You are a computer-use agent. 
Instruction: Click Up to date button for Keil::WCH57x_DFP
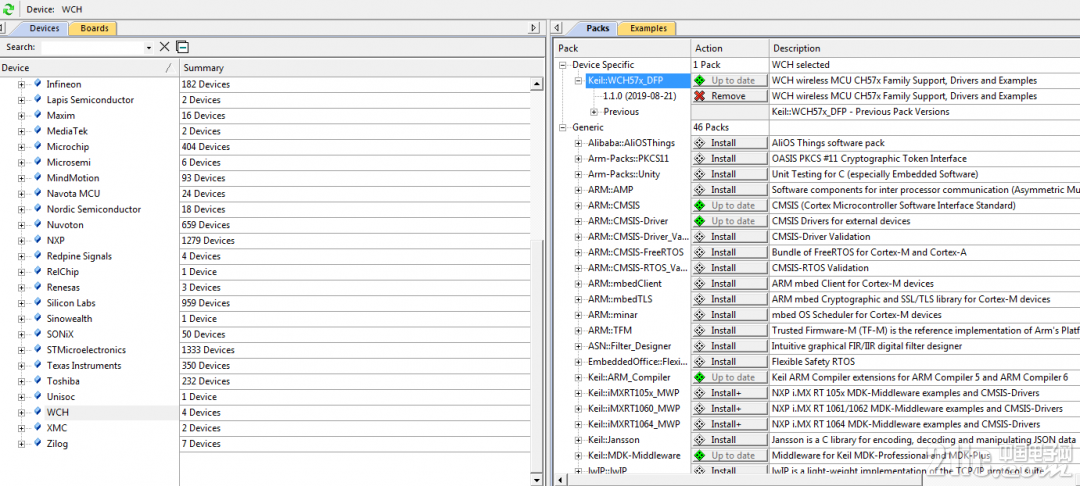click(x=730, y=81)
